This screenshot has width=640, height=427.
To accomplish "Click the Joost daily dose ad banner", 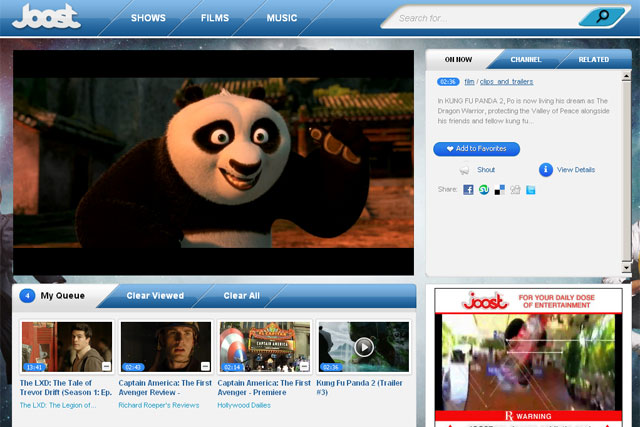I will 529,301.
